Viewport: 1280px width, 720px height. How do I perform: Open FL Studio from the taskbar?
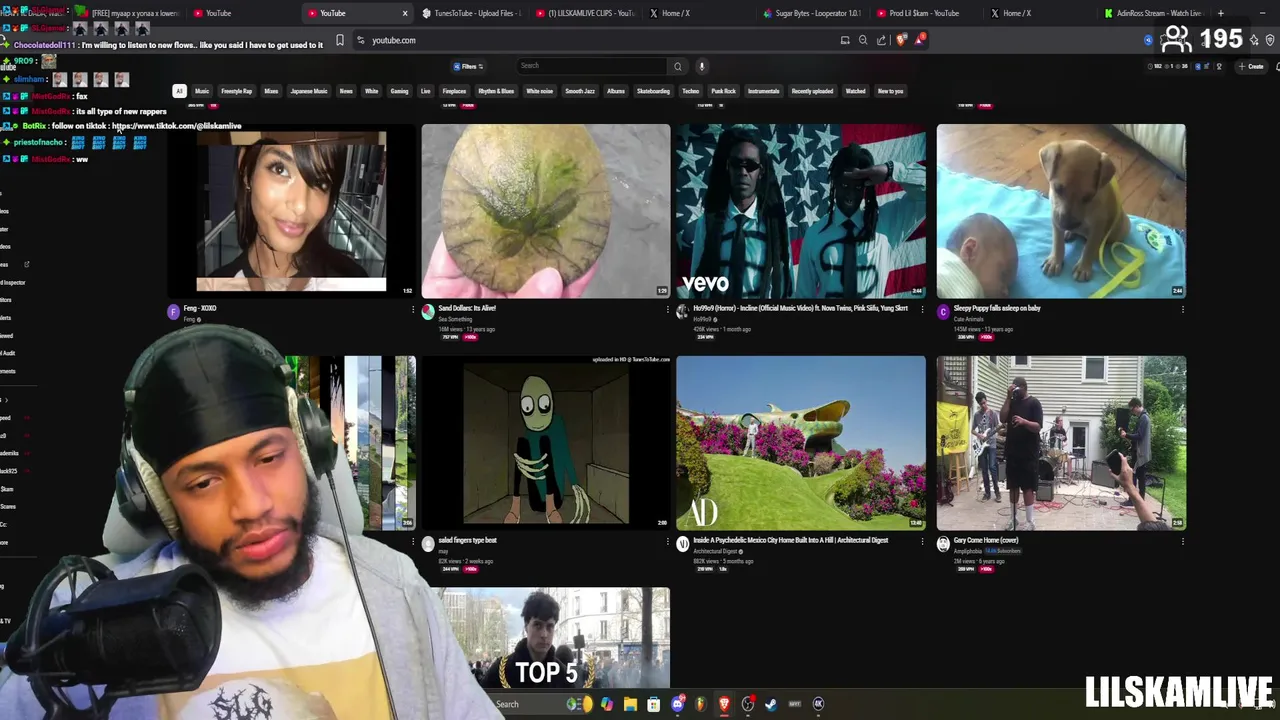coord(700,704)
